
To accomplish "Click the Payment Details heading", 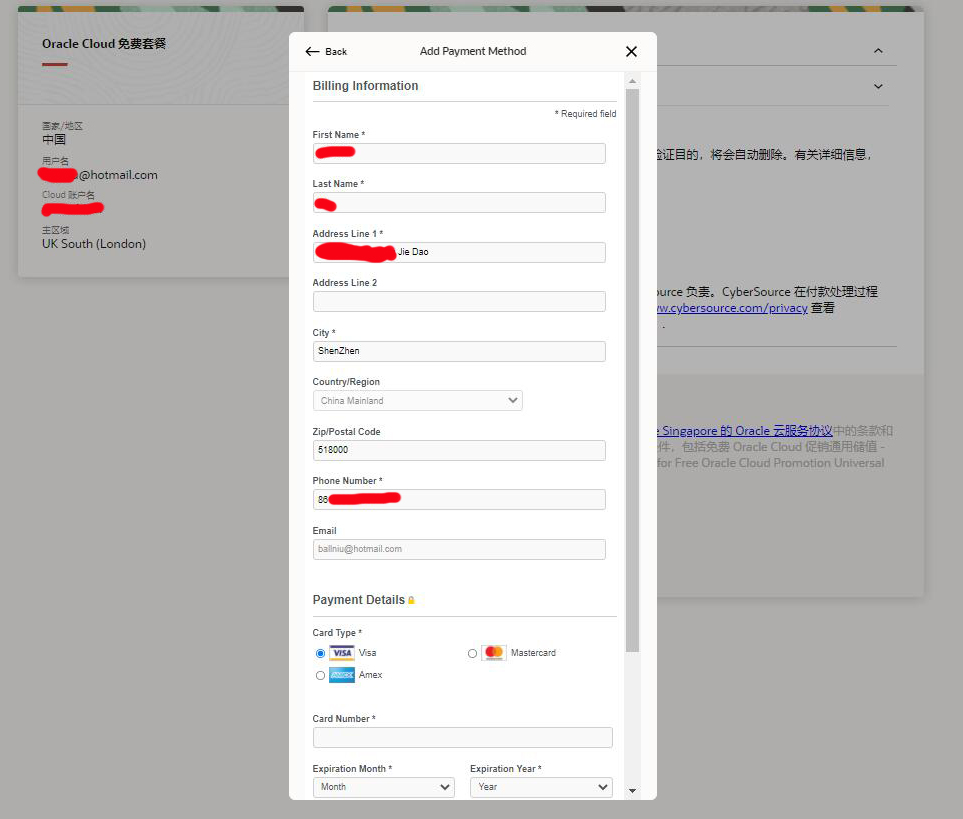I will point(359,600).
